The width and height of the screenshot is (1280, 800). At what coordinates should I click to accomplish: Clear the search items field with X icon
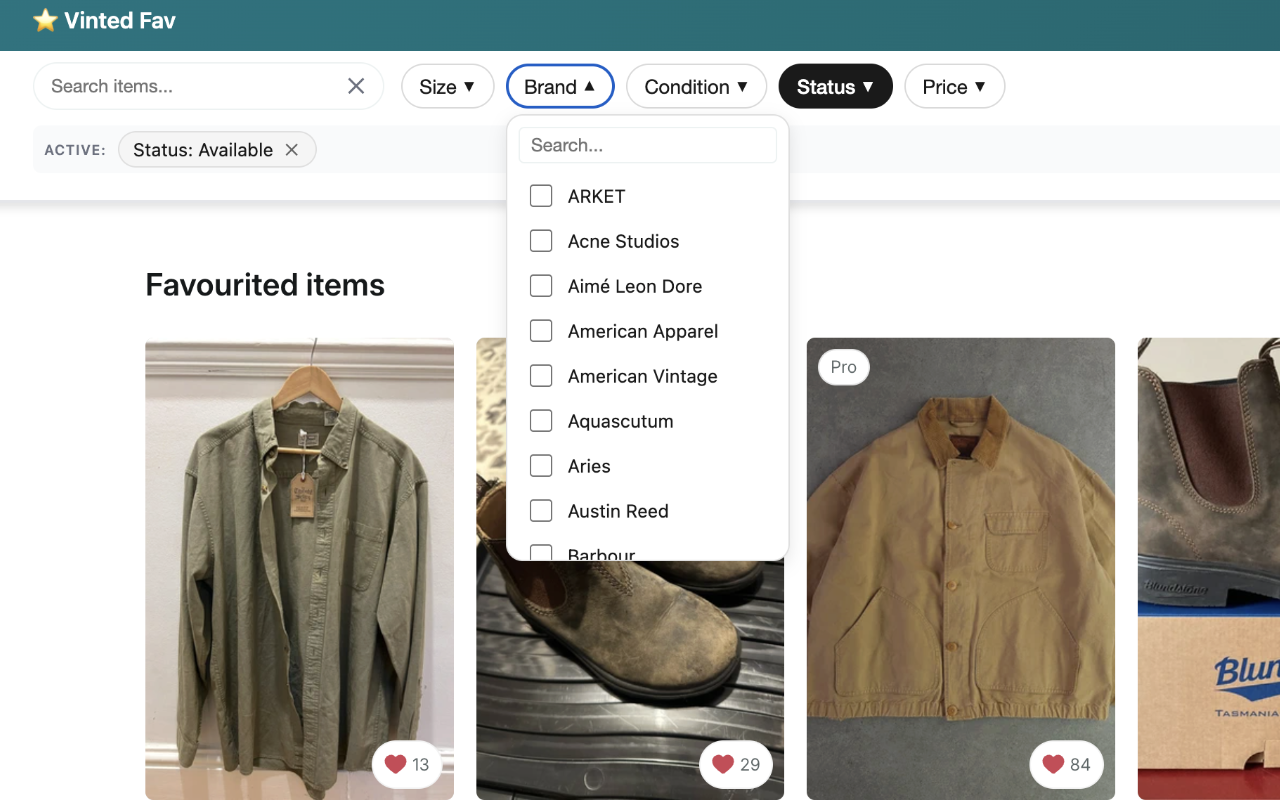356,86
